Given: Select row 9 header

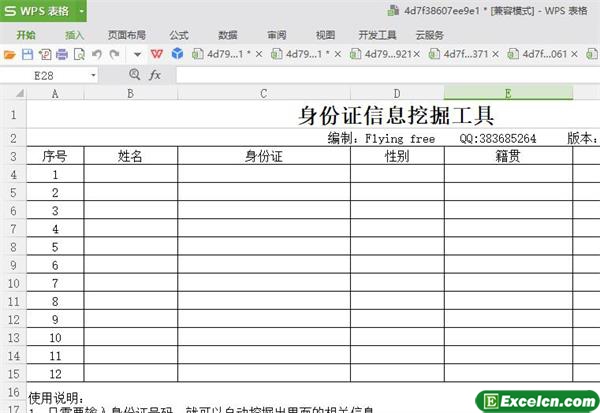Looking at the screenshot, I should [x=13, y=265].
